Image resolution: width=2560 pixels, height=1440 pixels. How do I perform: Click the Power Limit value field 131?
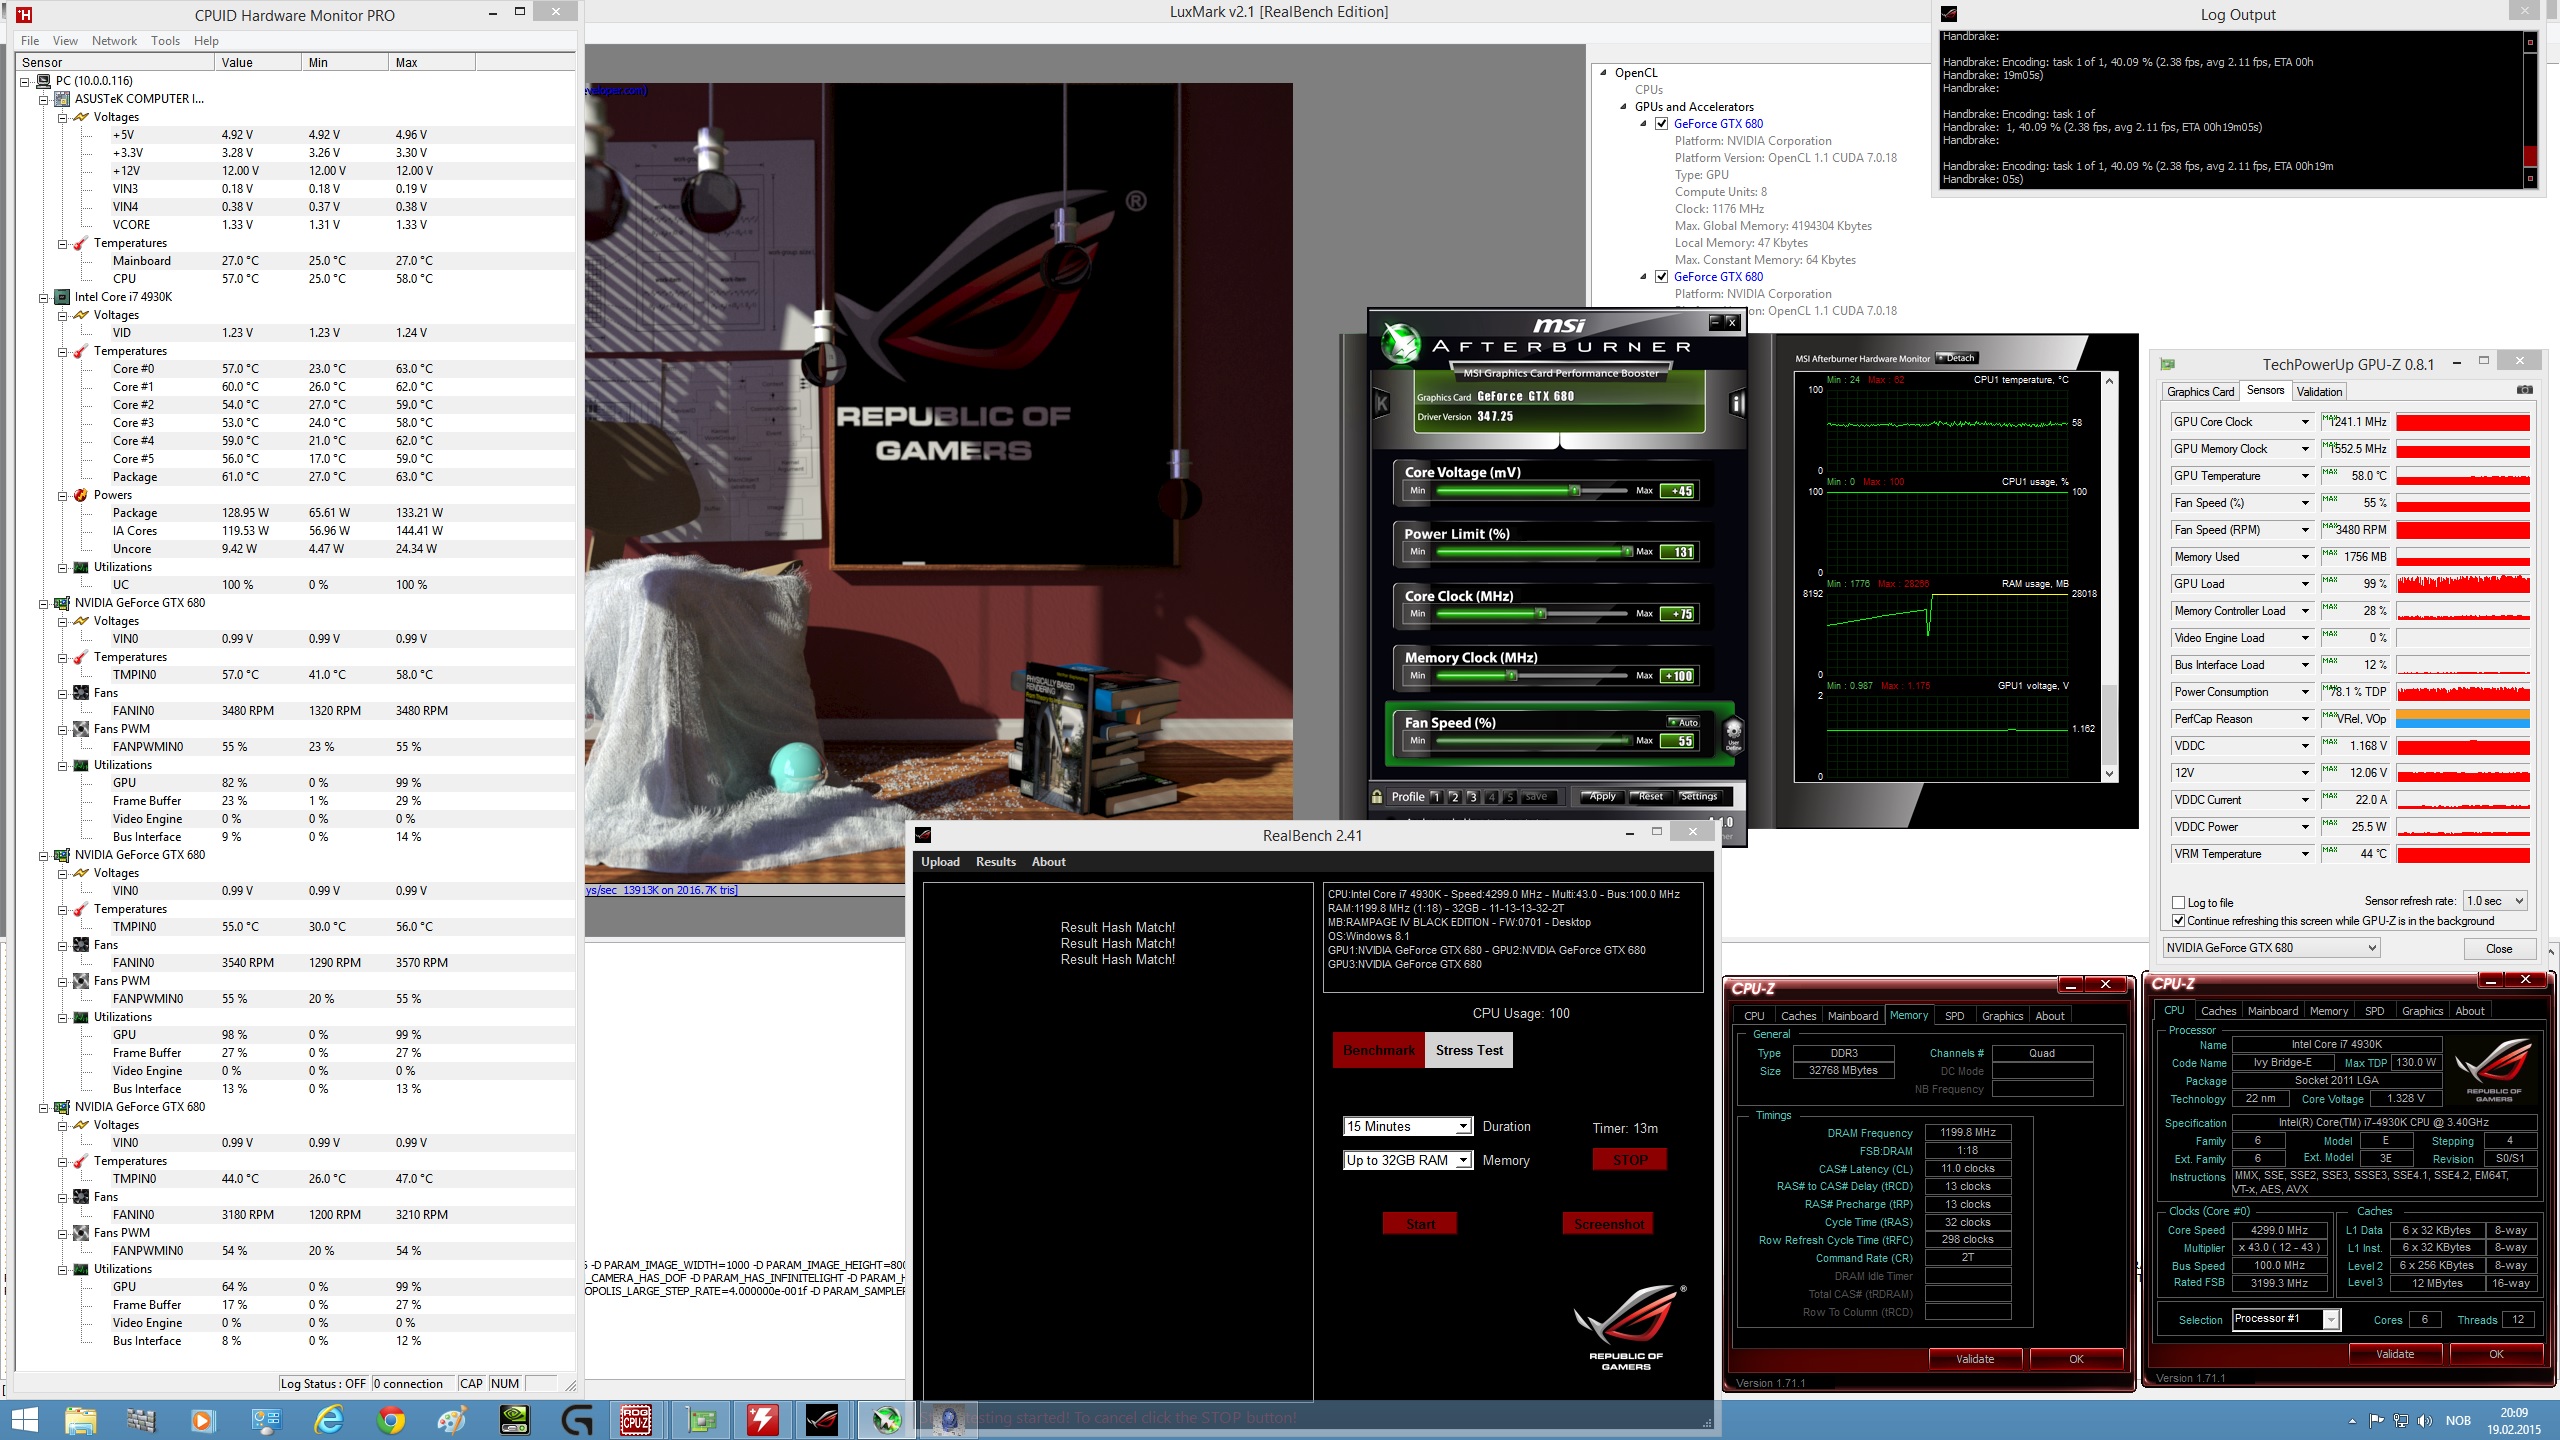tap(1677, 552)
